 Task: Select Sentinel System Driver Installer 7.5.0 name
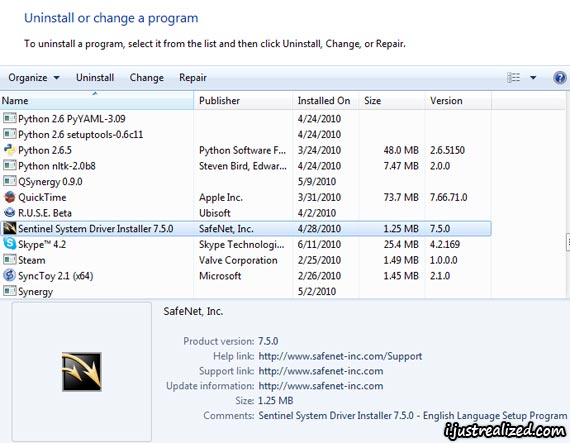click(x=96, y=229)
